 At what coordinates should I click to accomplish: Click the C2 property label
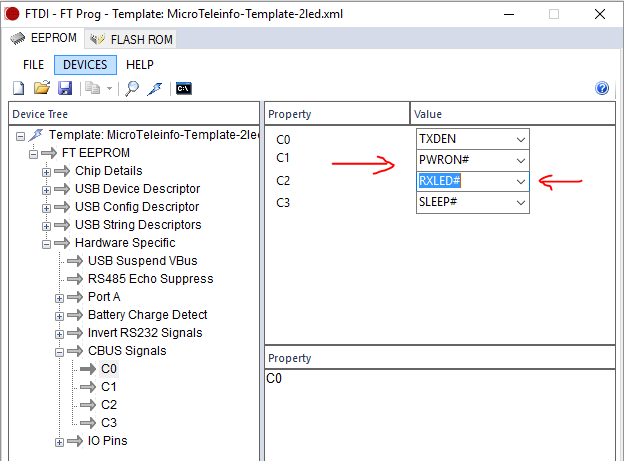point(283,181)
